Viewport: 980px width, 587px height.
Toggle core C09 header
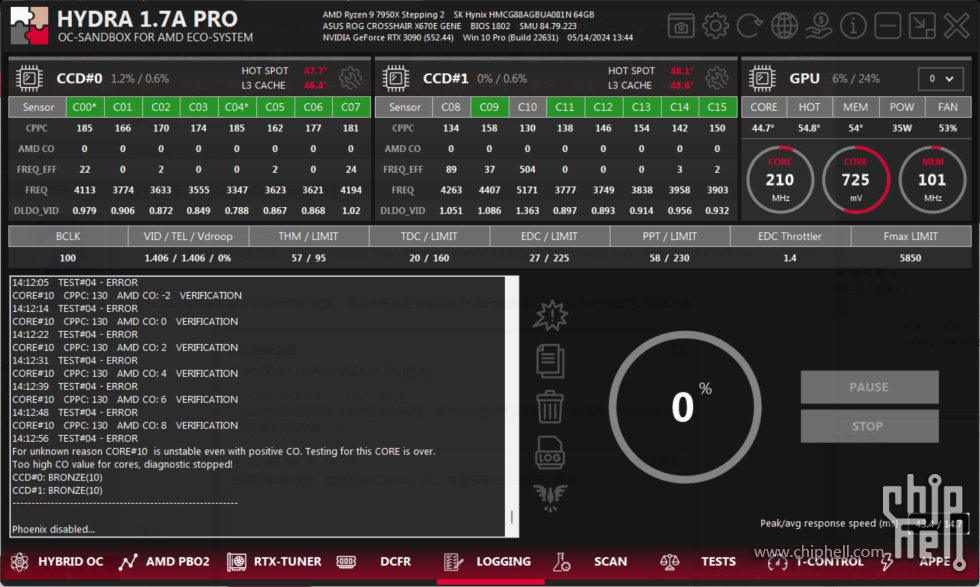point(489,107)
